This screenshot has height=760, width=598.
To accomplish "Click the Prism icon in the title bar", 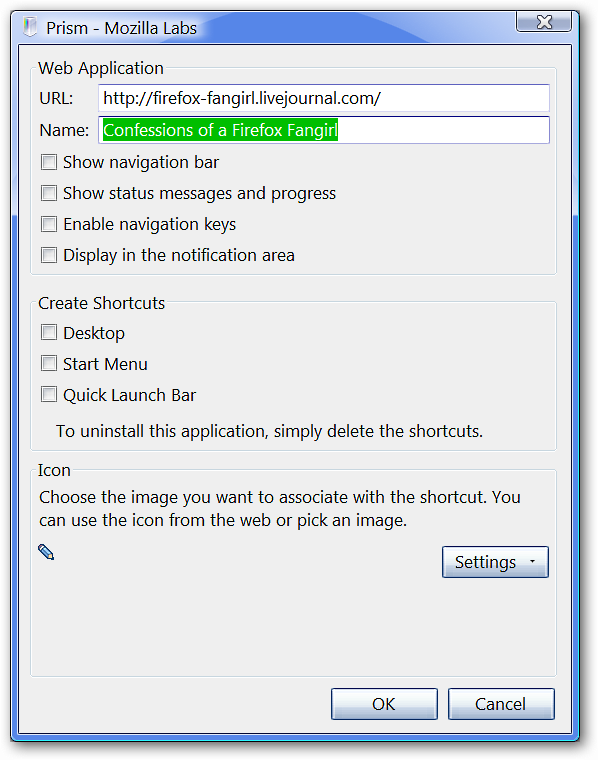I will 30,27.
